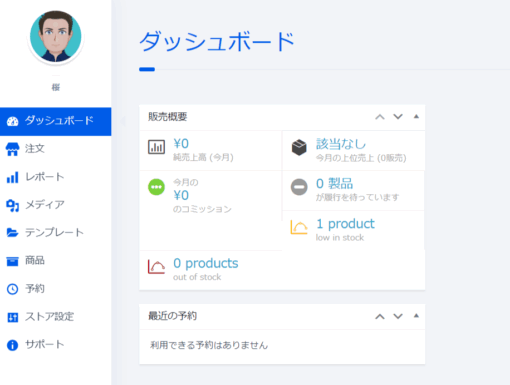
Task: Click the 今月の label above commission
Action: [x=185, y=182]
